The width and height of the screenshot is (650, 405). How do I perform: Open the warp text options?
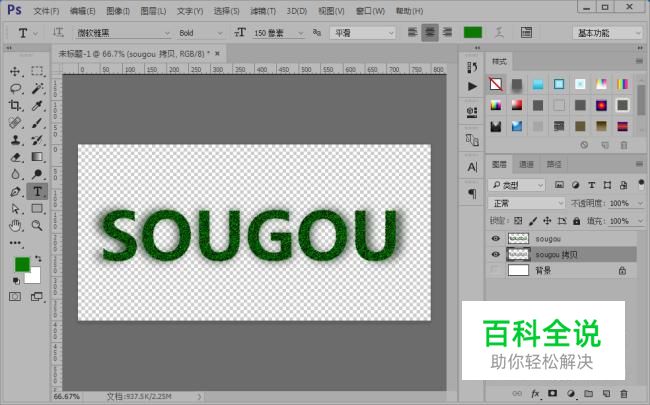point(500,33)
